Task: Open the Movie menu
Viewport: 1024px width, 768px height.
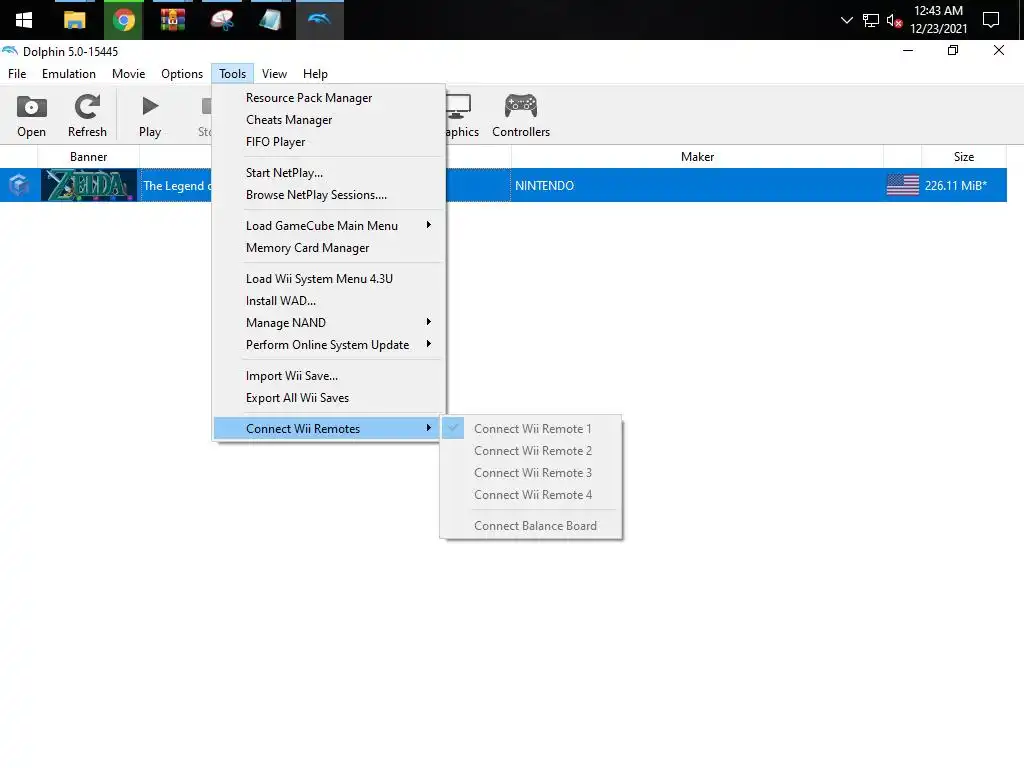Action: [128, 74]
